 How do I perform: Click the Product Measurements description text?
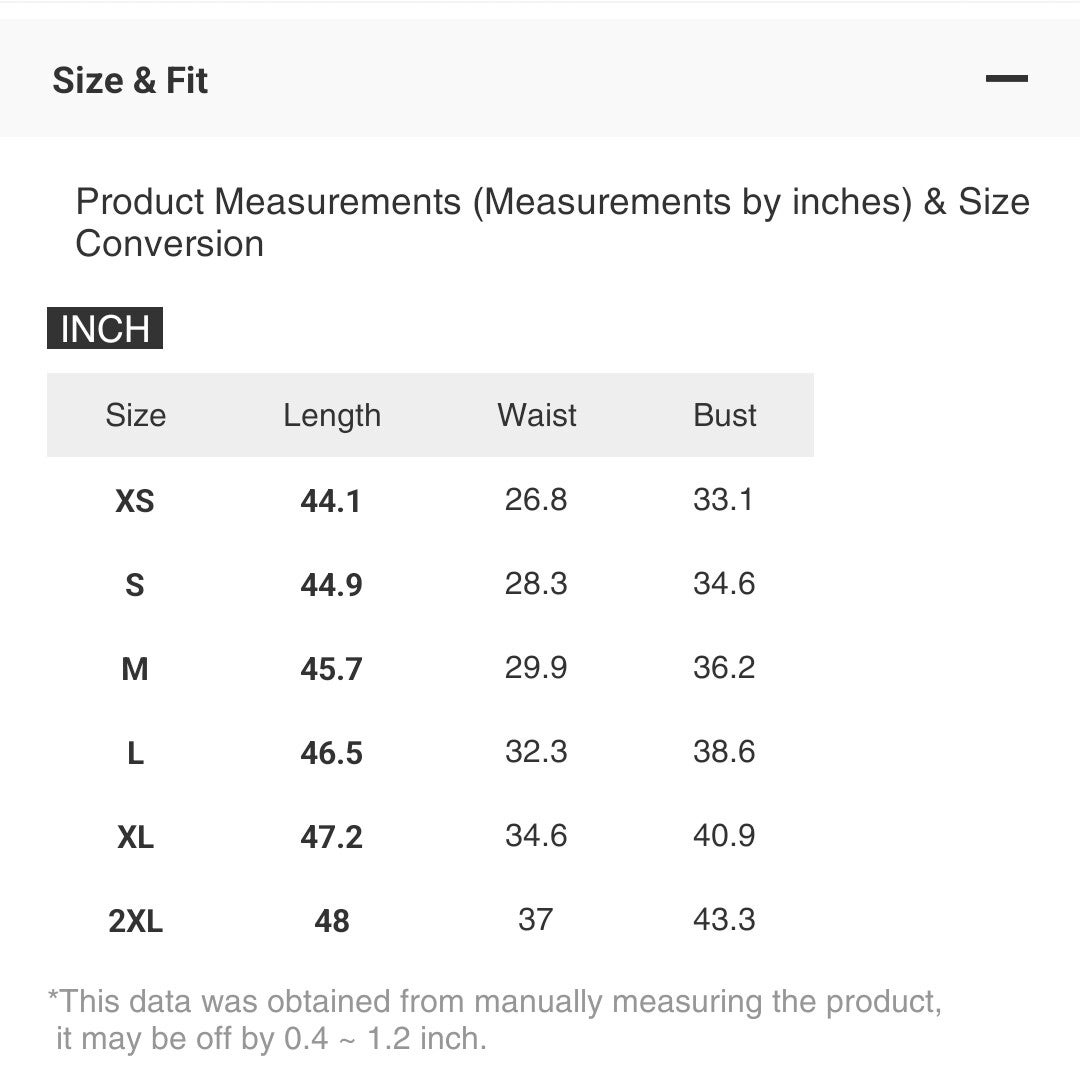click(552, 222)
